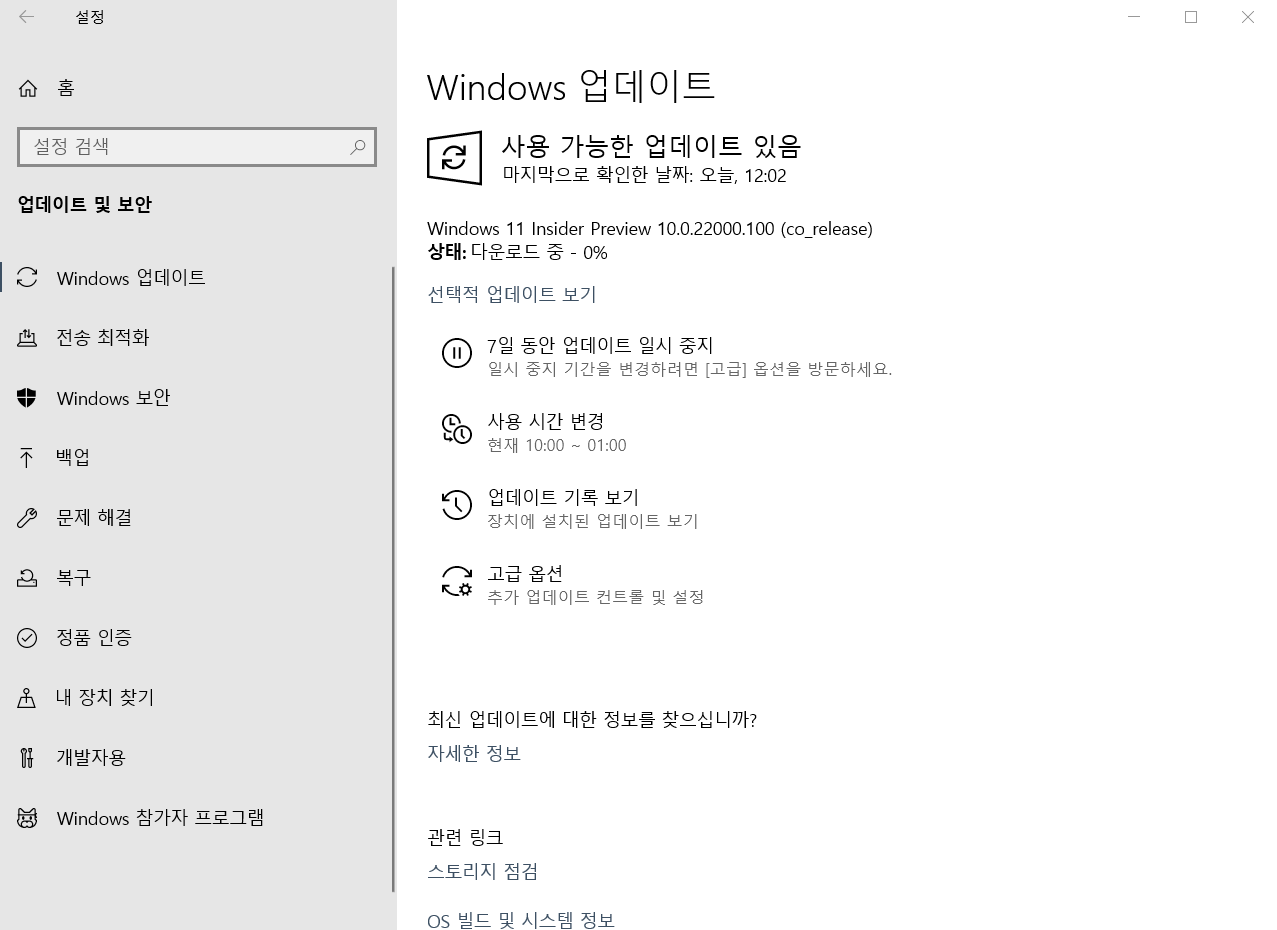Click the wrench icon for 문제 해결
This screenshot has height=930, width=1277.
pyautogui.click(x=27, y=518)
